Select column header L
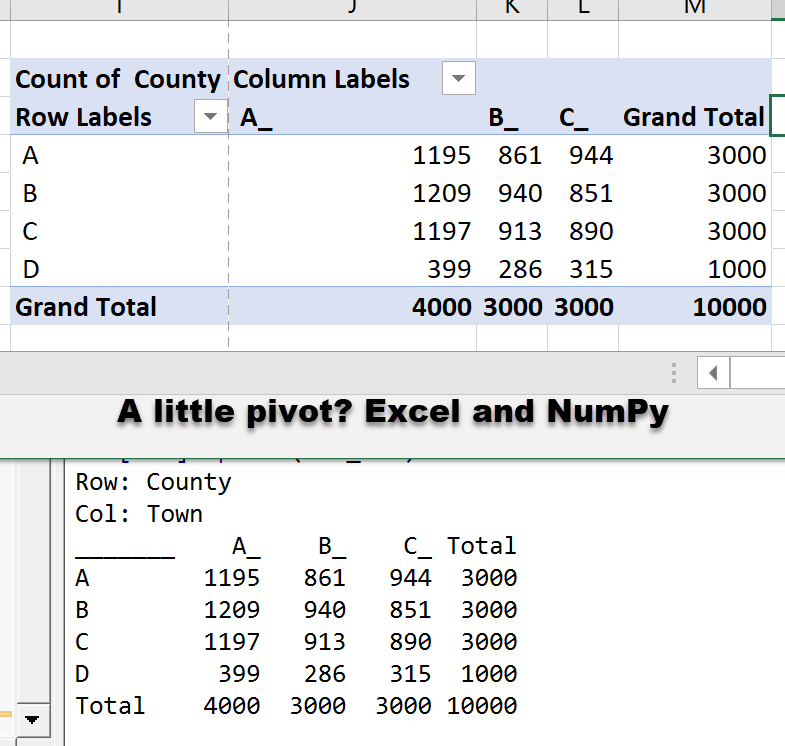 tap(583, 9)
